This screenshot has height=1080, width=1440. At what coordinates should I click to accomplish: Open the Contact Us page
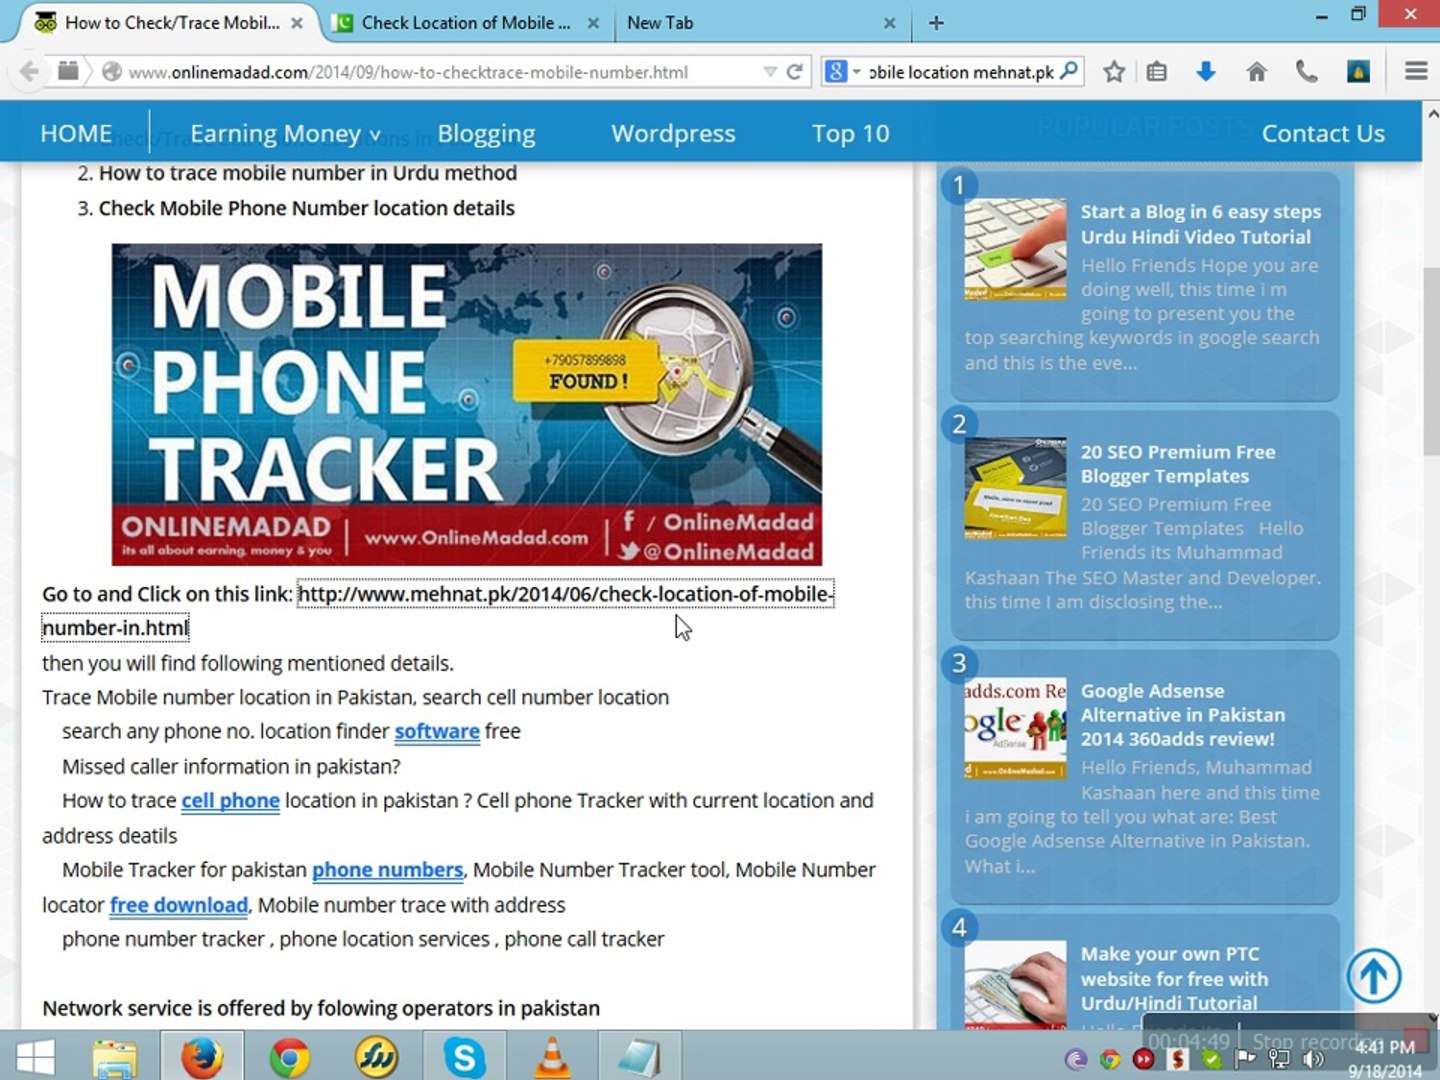click(1323, 133)
